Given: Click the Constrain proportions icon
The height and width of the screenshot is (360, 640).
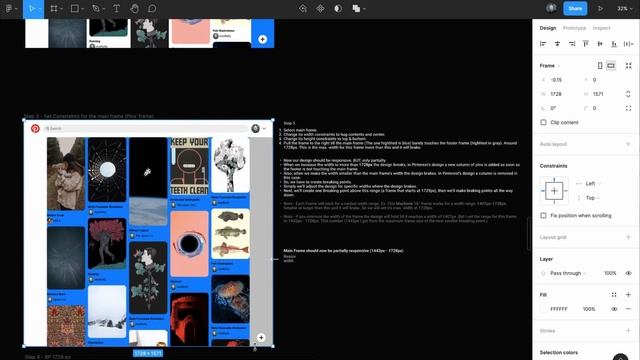Looking at the screenshot, I should pyautogui.click(x=628, y=94).
